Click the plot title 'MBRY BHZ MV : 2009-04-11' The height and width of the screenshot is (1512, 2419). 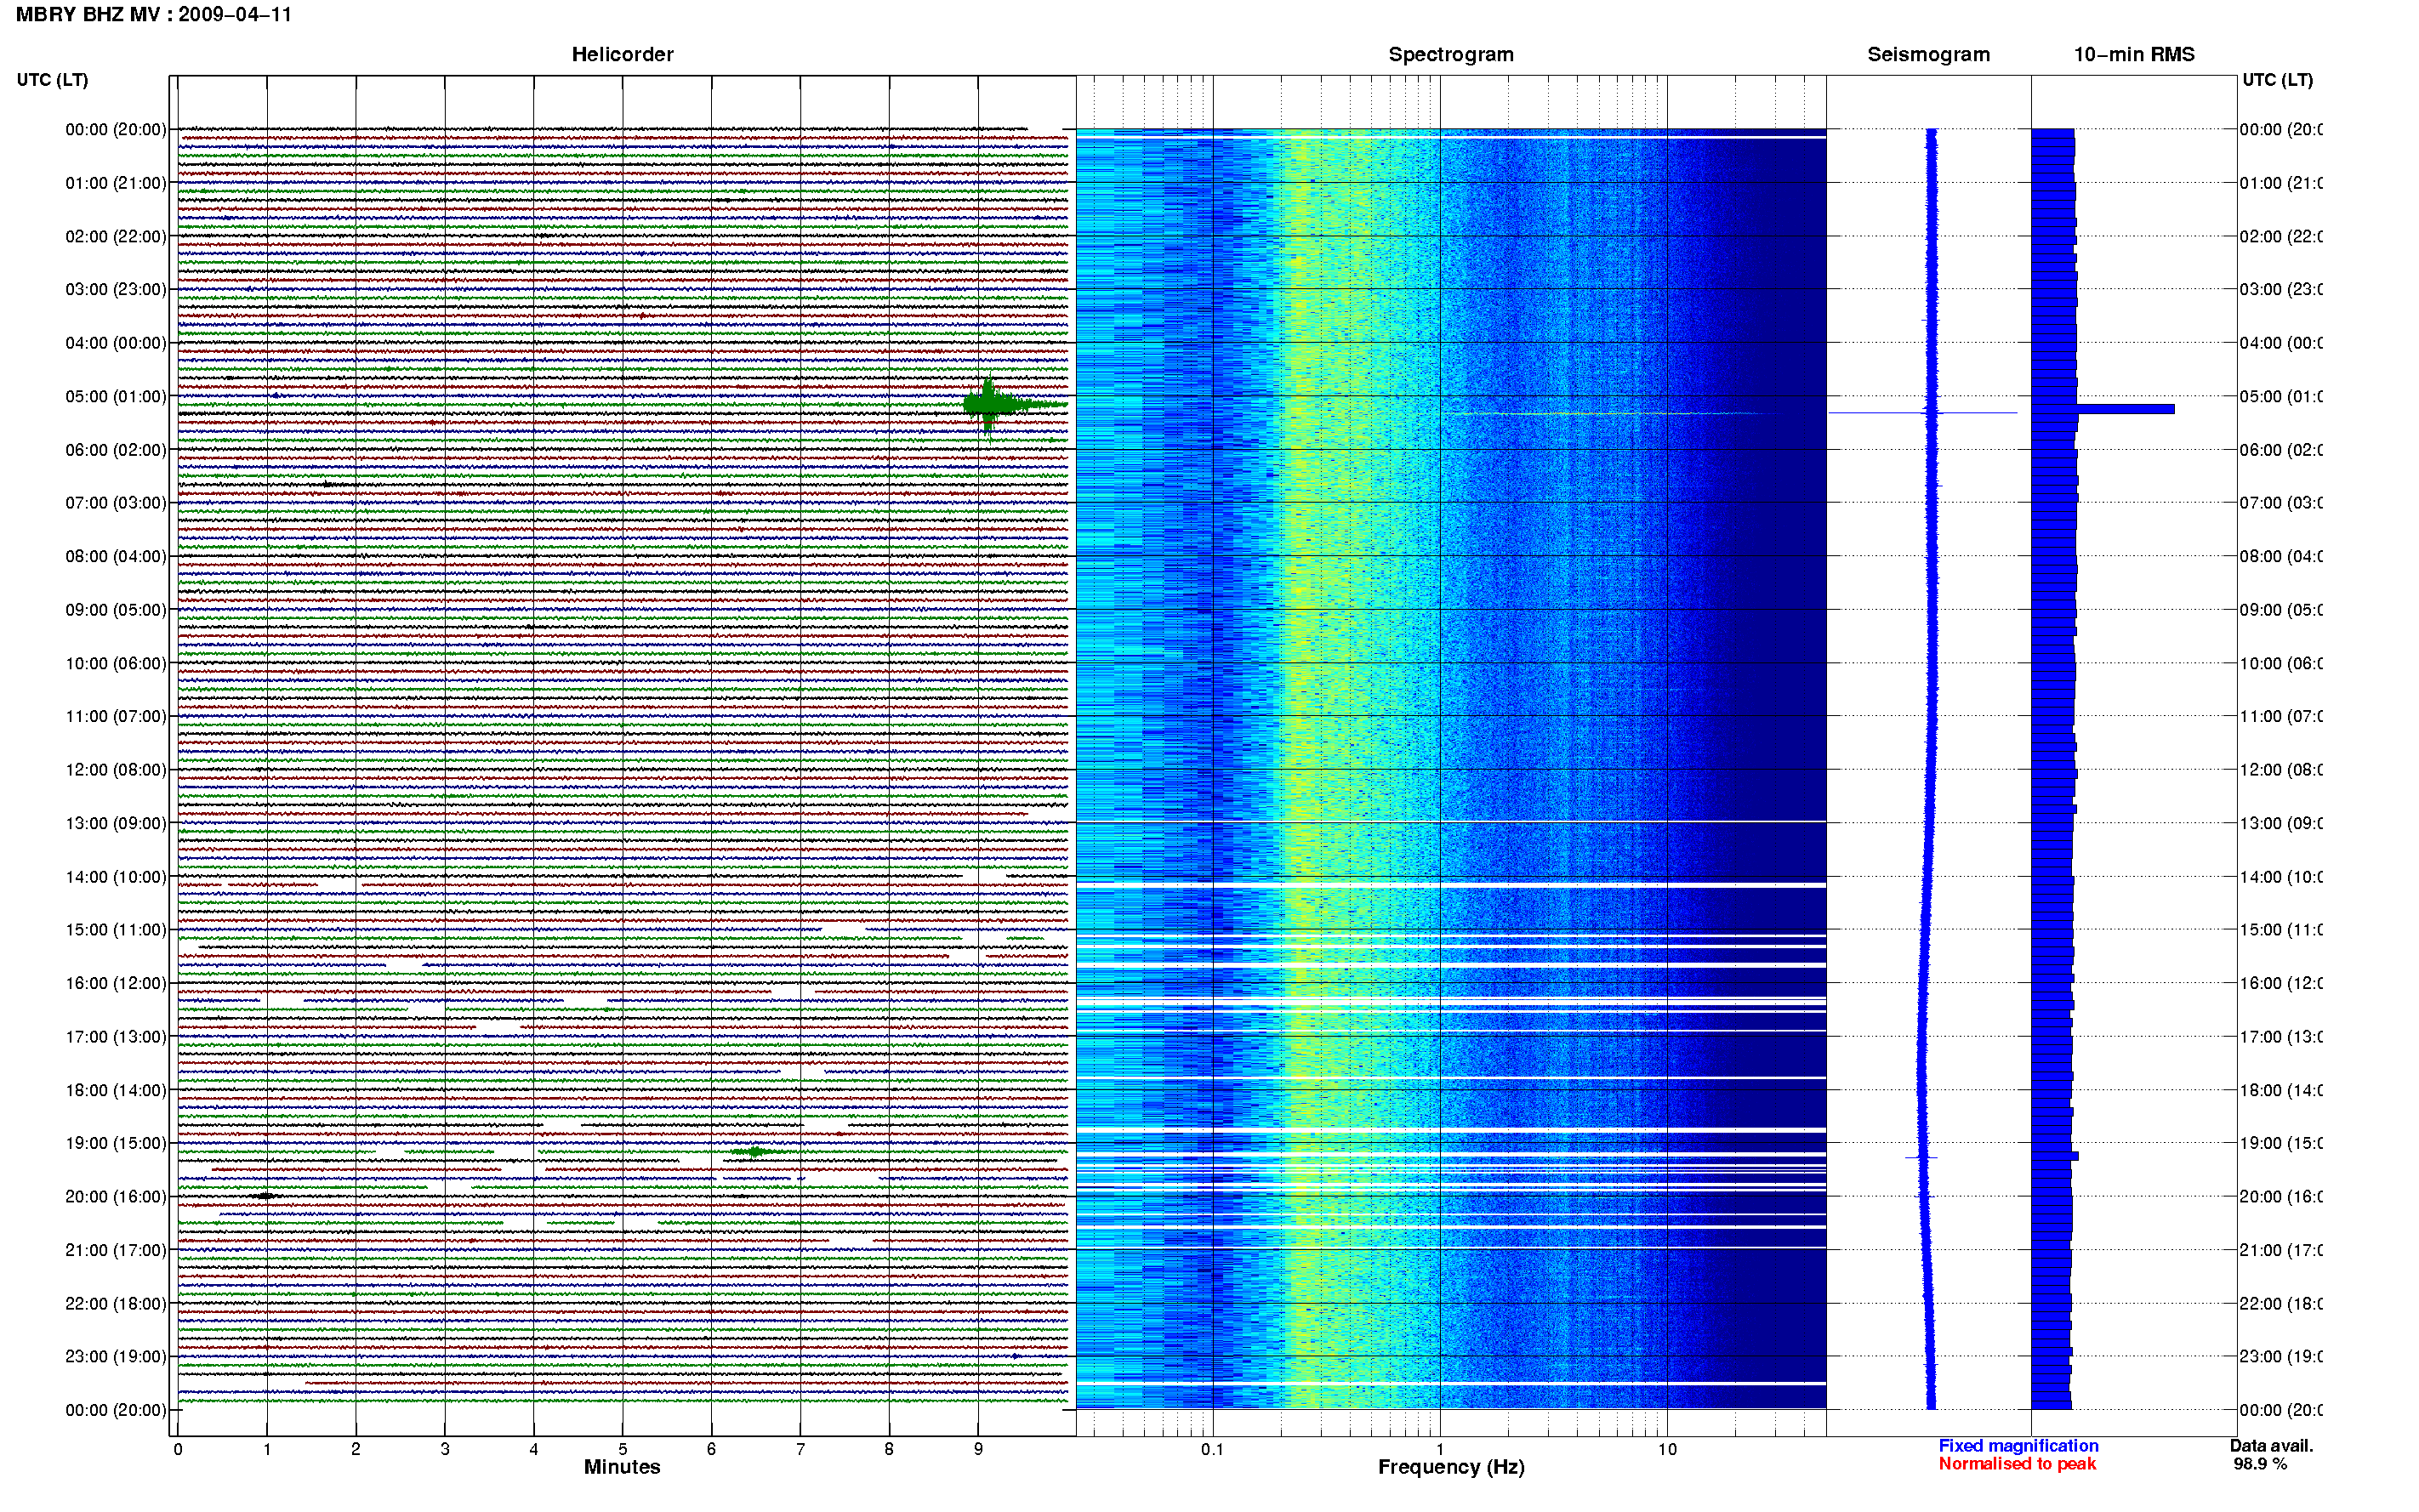click(x=154, y=15)
